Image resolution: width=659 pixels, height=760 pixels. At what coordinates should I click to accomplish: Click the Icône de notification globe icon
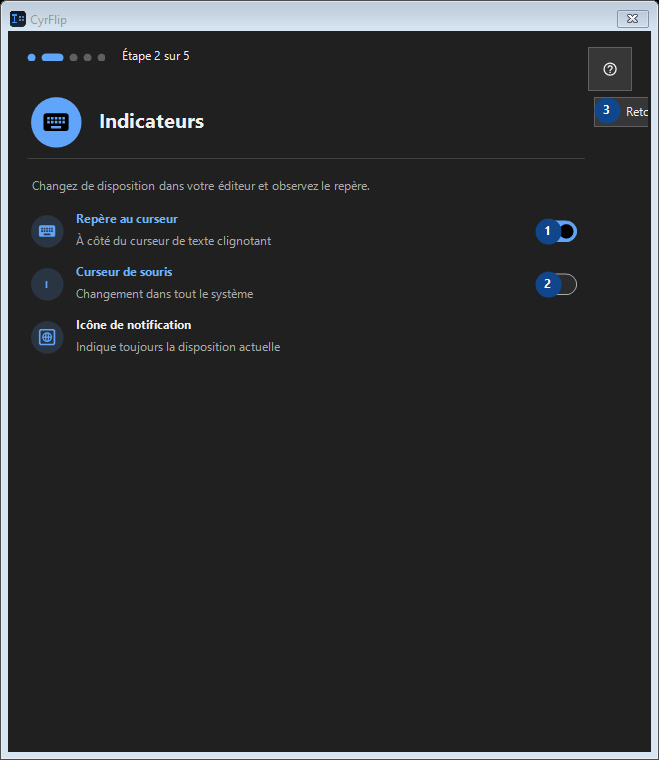(x=47, y=337)
